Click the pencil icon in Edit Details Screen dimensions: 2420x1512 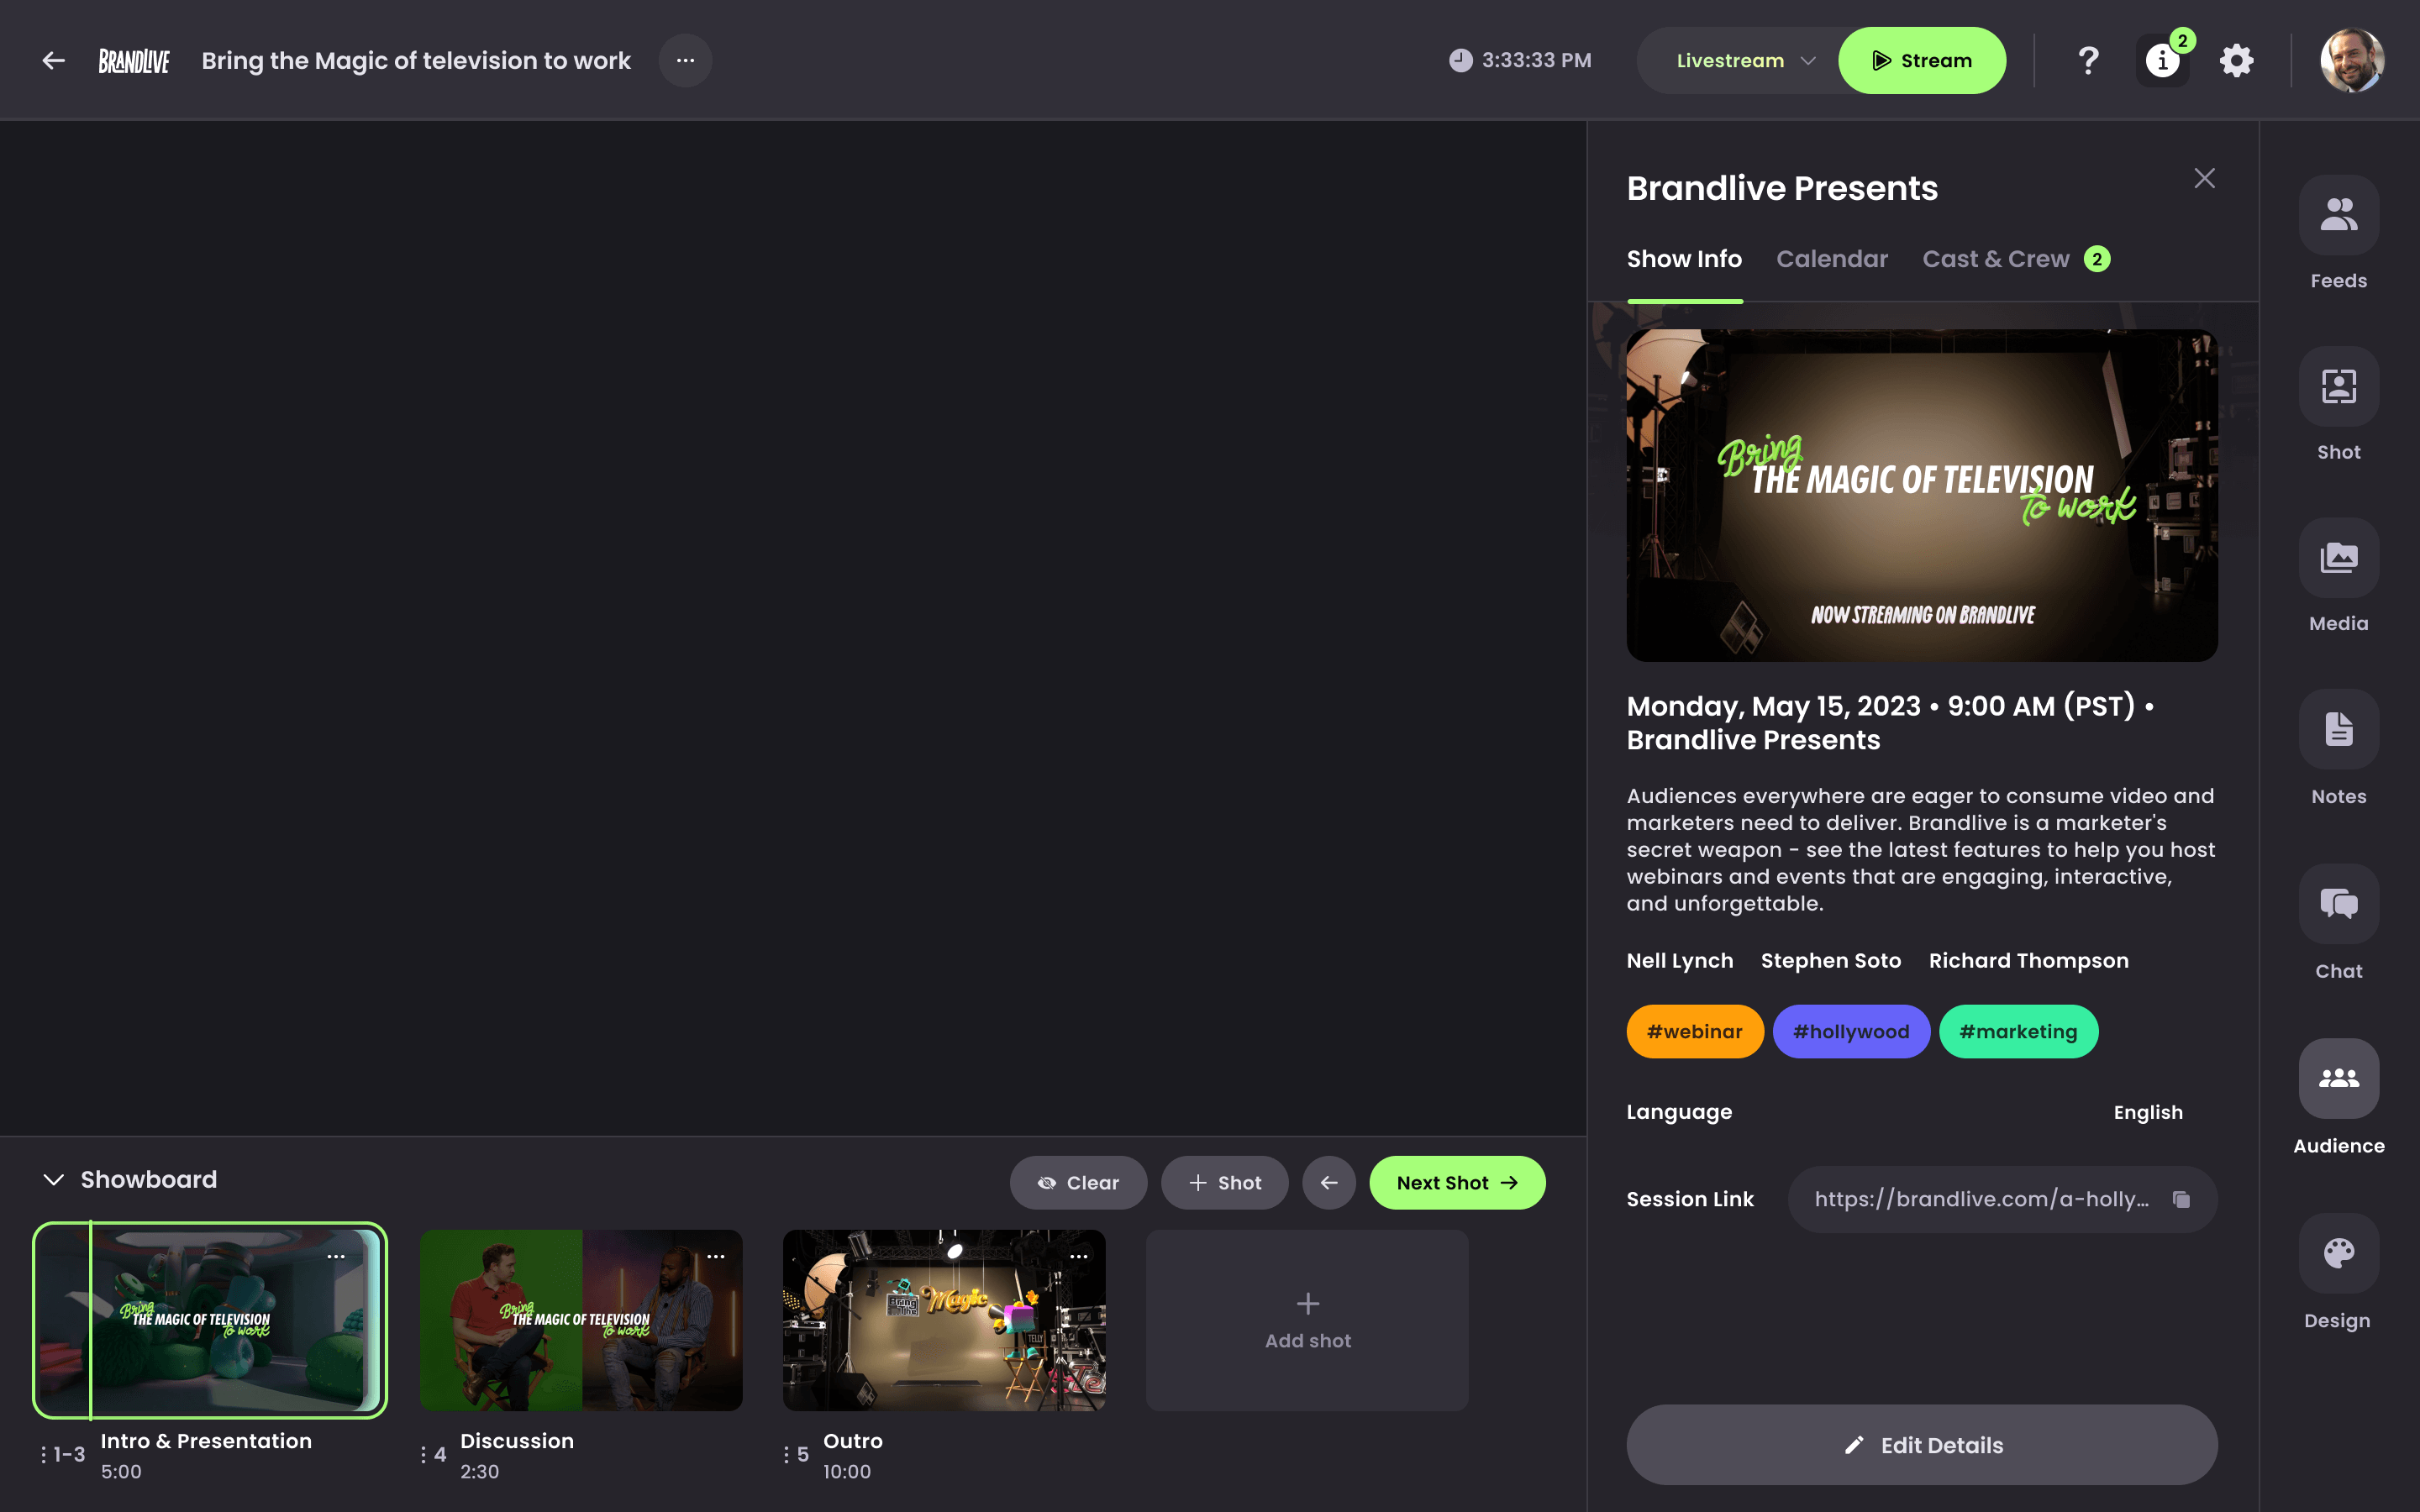coord(1854,1445)
